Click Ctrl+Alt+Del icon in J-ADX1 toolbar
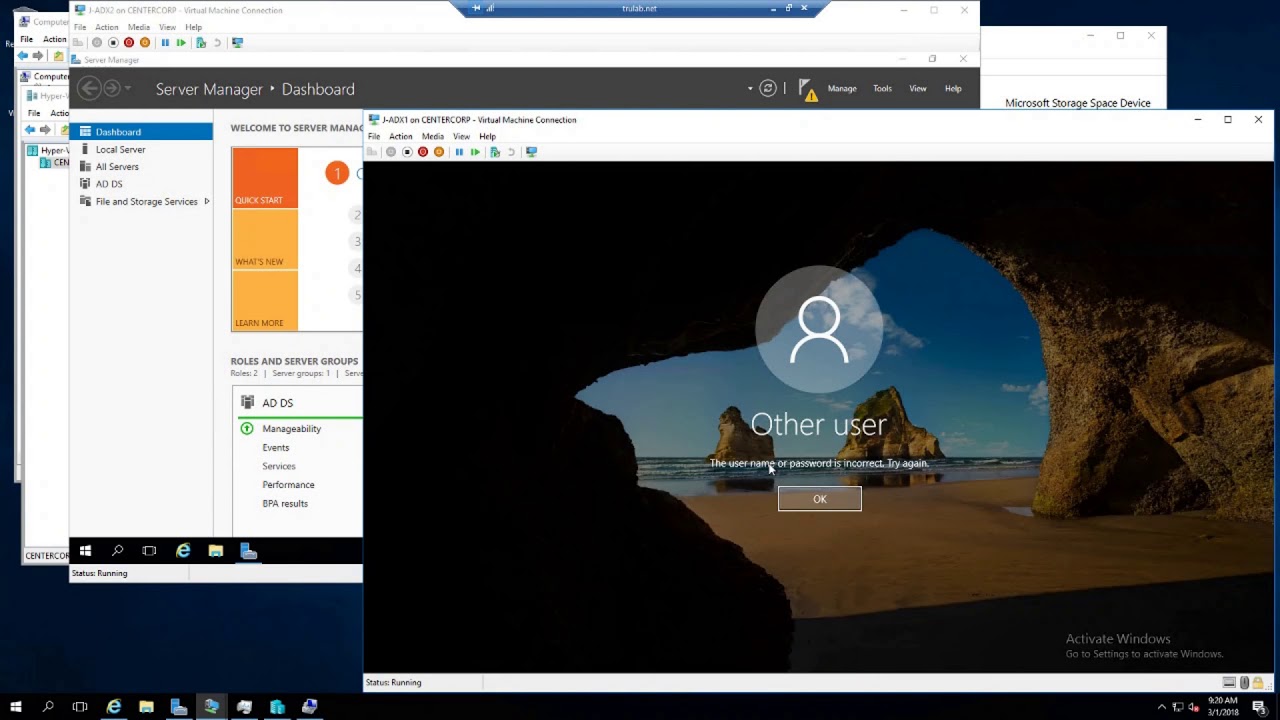Screen dimensions: 1280x720 click(x=373, y=152)
